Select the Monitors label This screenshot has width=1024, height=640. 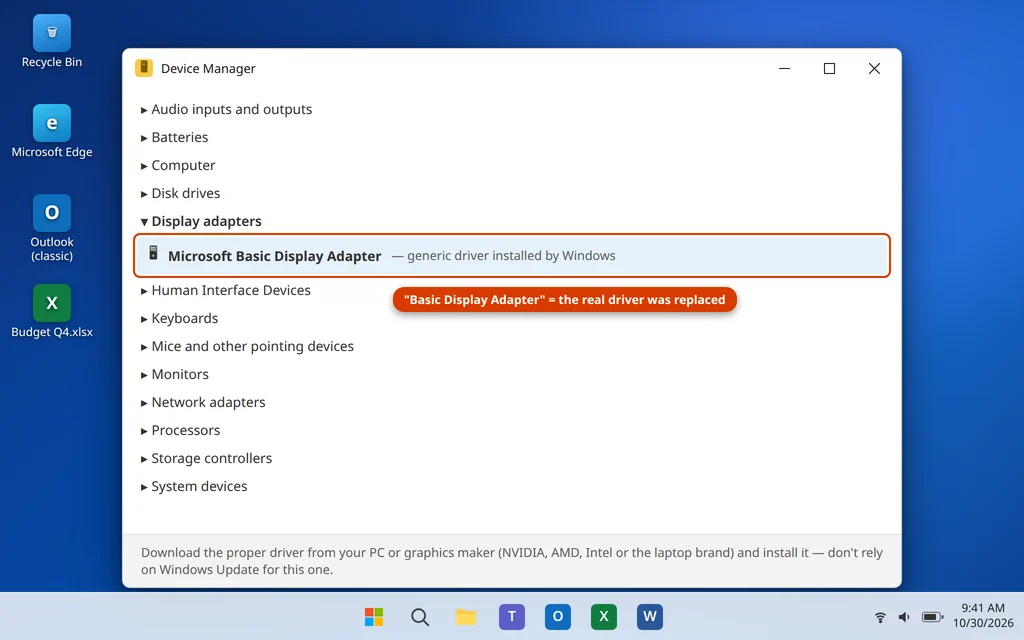tap(180, 374)
